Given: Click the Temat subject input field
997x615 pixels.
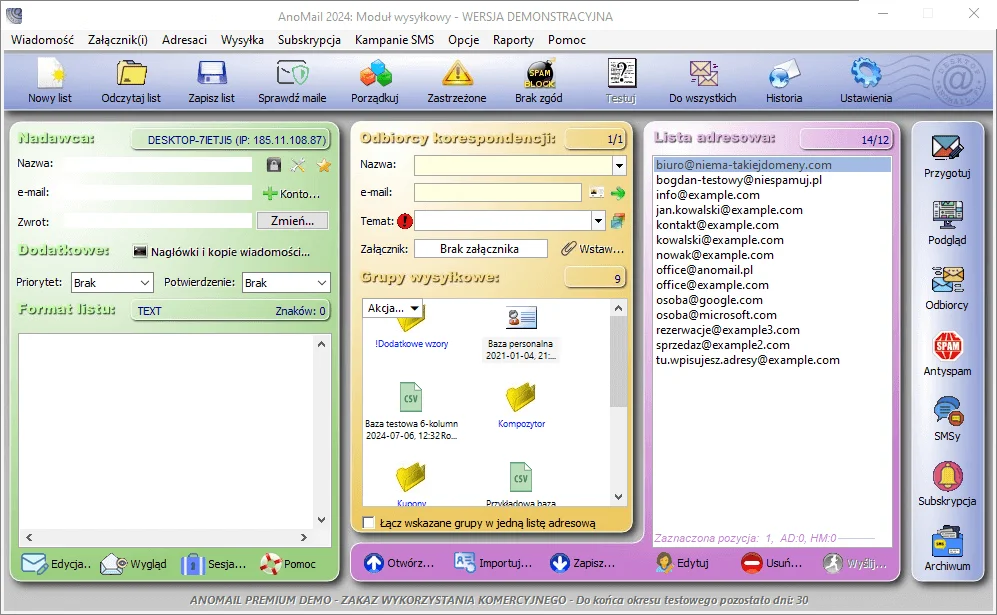Looking at the screenshot, I should click(x=503, y=221).
